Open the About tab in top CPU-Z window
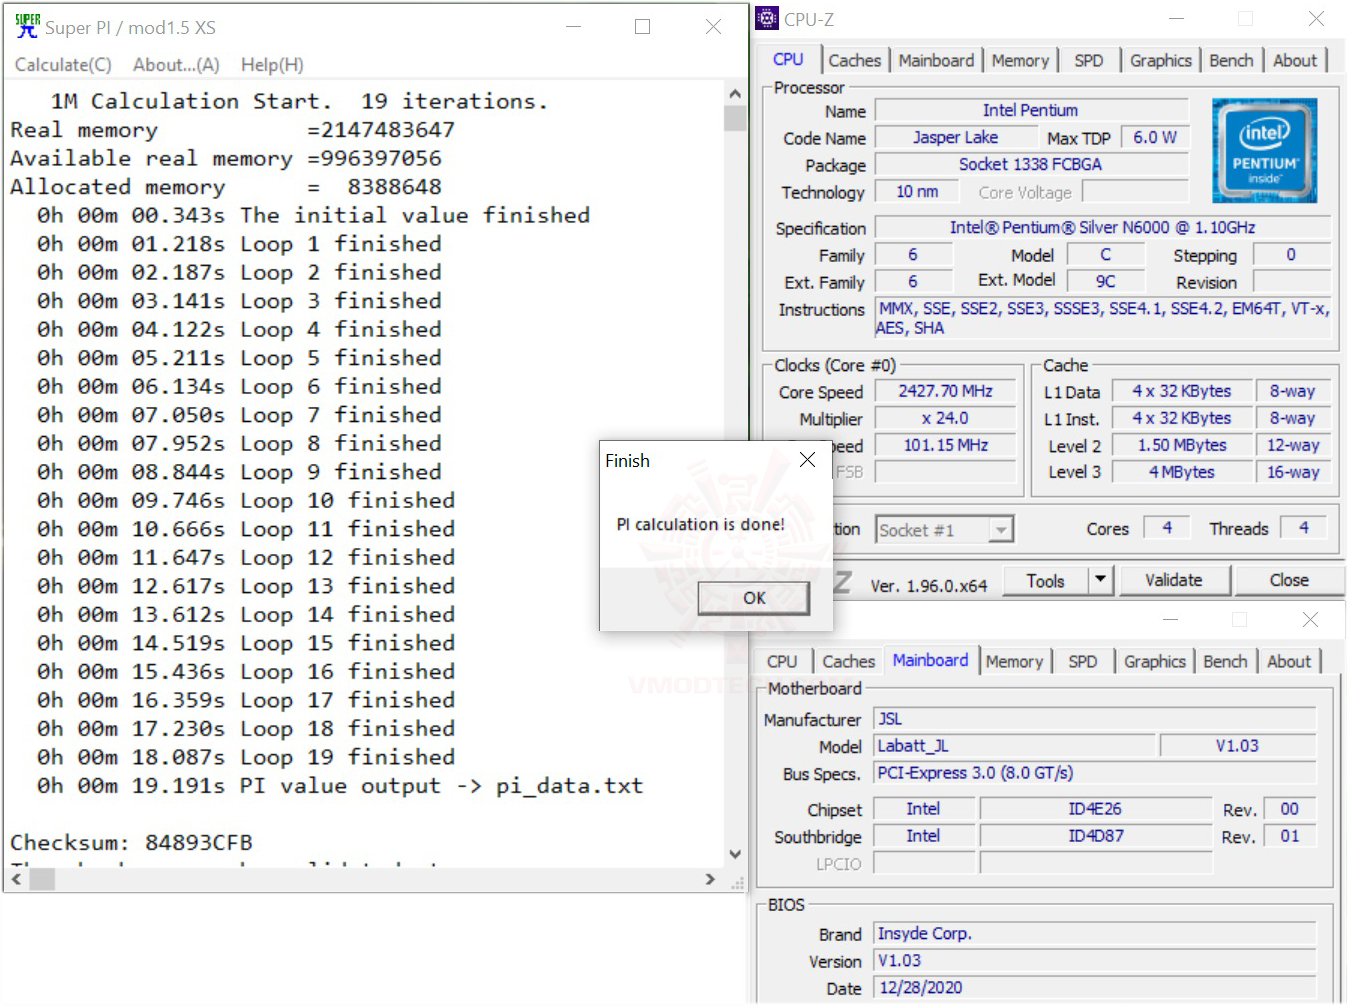The width and height of the screenshot is (1348, 1006). 1295,60
